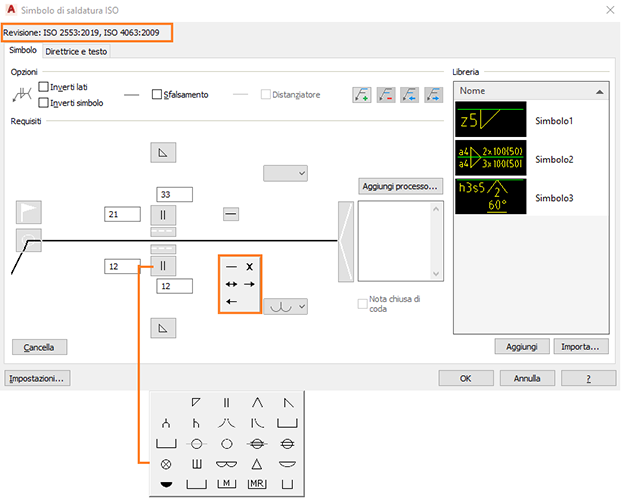The image size is (624, 498).
Task: Click Importa button
Action: coord(581,346)
